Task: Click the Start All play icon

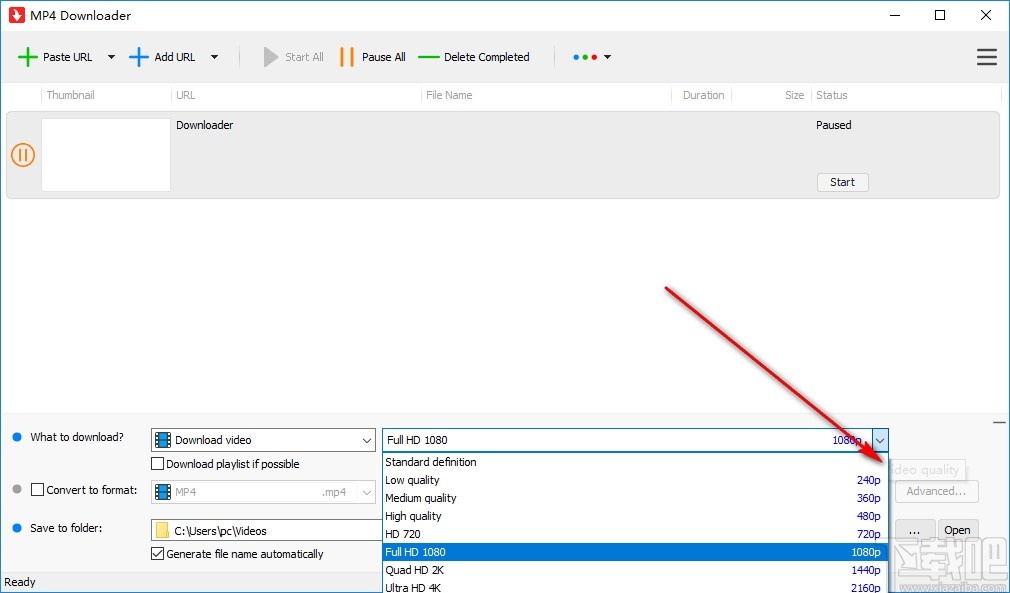Action: click(271, 57)
